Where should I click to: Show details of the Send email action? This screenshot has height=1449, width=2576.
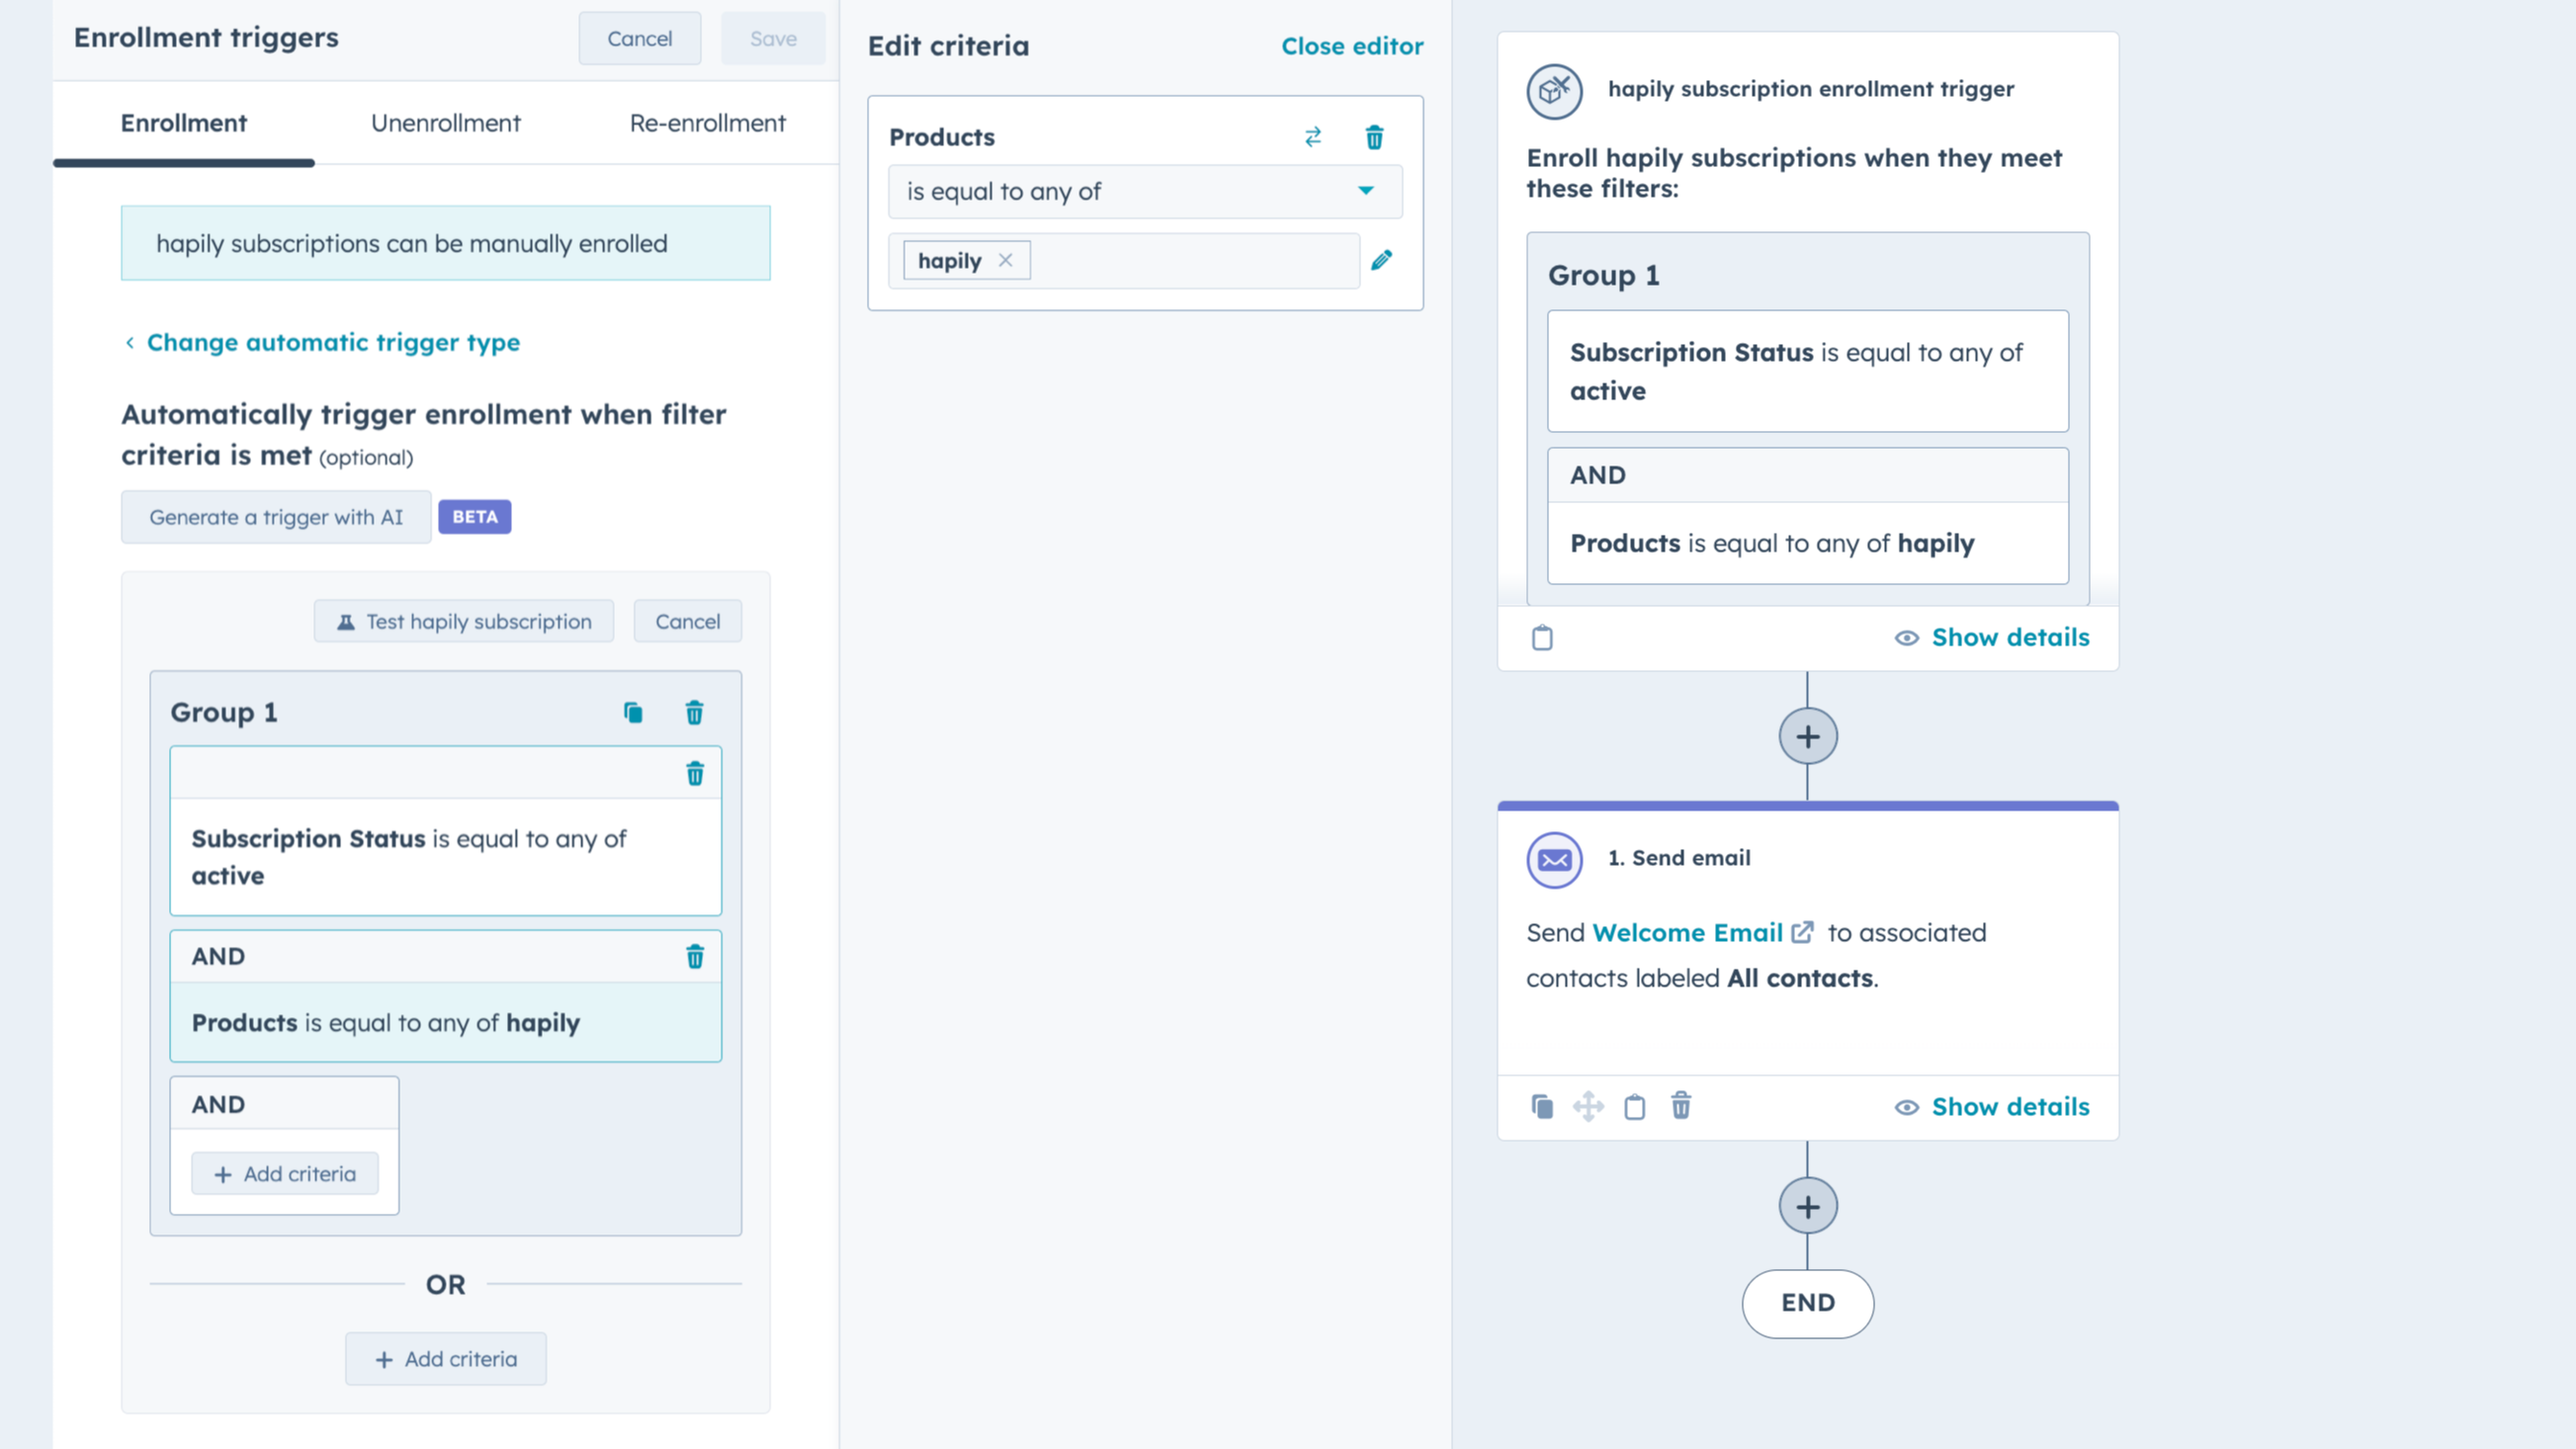point(1991,1106)
